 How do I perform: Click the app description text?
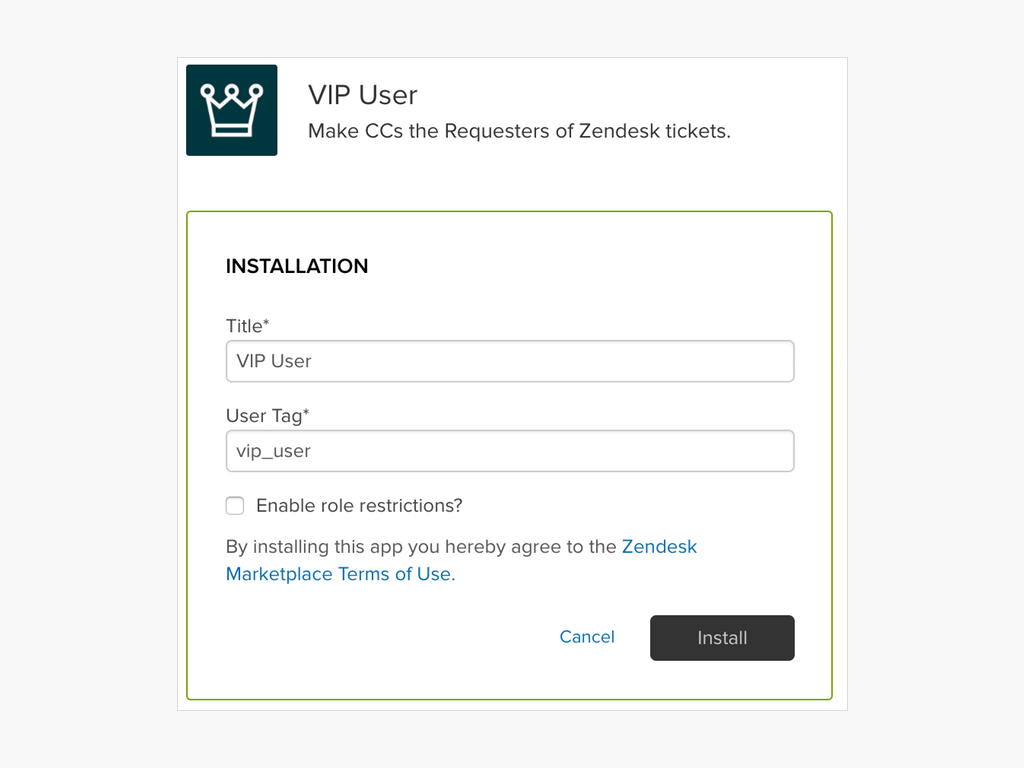(518, 131)
